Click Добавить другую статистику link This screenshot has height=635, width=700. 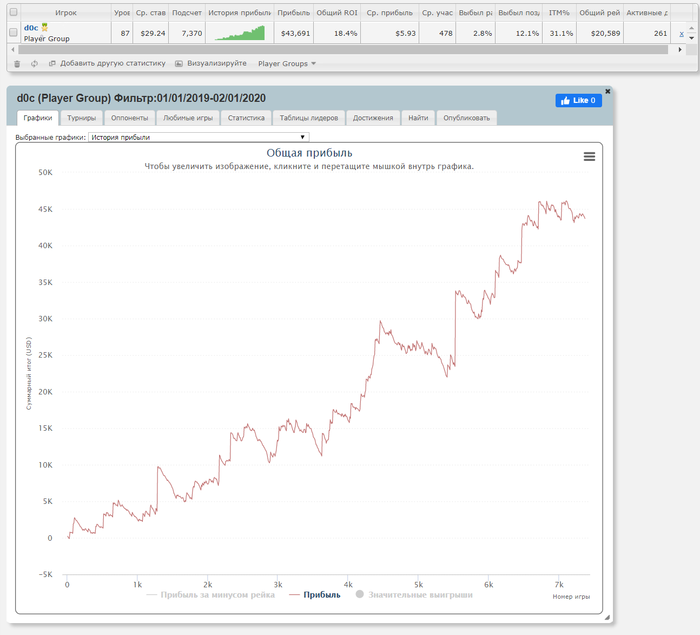coord(112,63)
